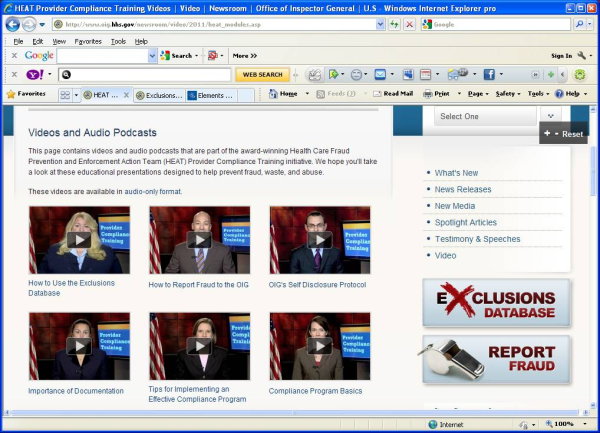Click the Print icon in the command bar
The image size is (600, 433).
click(435, 94)
